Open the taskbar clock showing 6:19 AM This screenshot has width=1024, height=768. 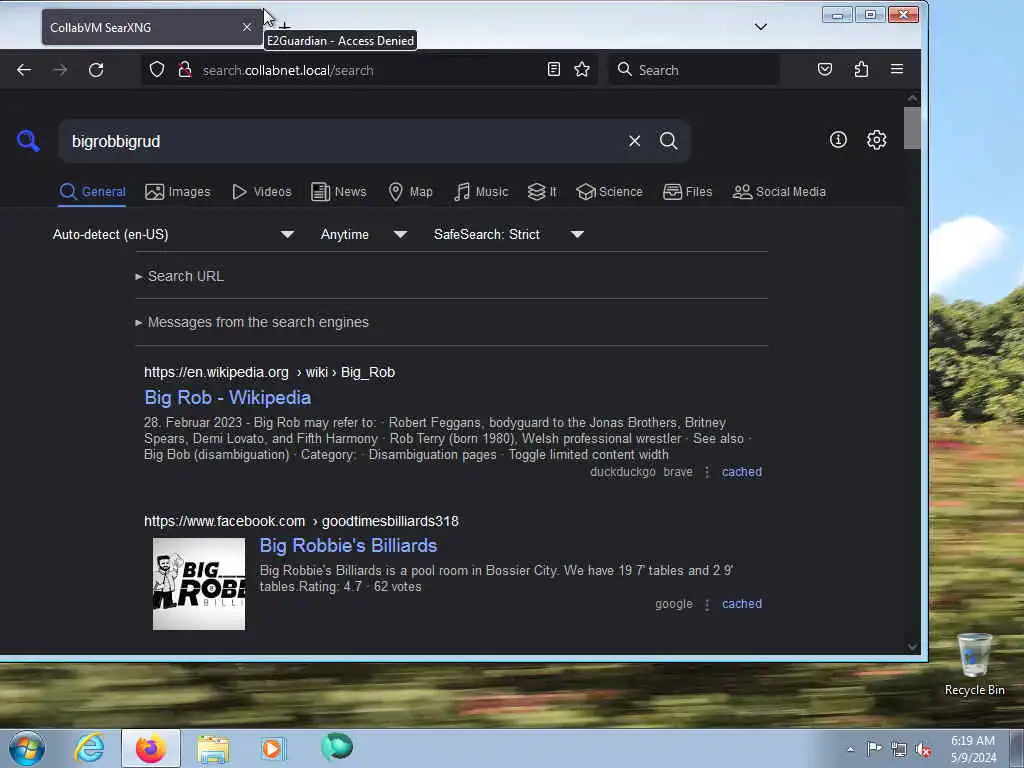tap(972, 749)
